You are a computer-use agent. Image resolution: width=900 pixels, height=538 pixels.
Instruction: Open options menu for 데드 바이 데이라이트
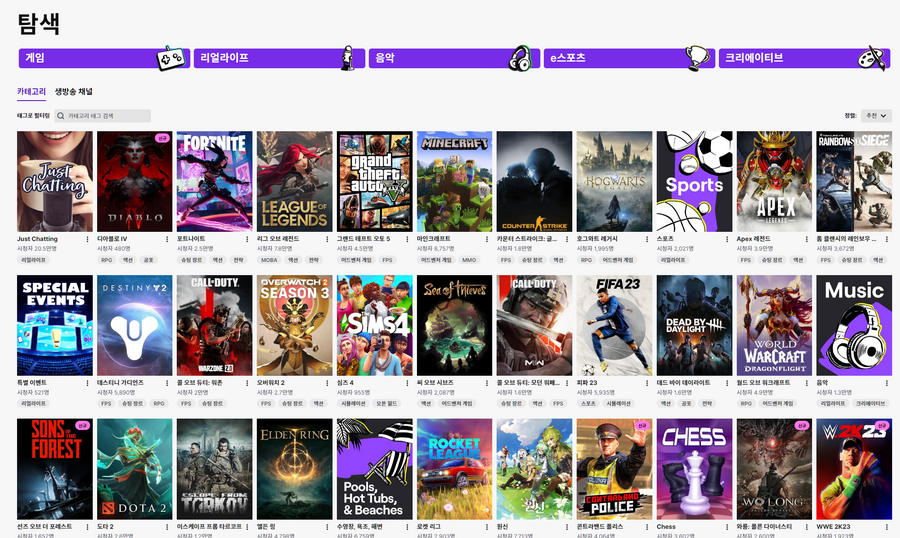pyautogui.click(x=727, y=383)
